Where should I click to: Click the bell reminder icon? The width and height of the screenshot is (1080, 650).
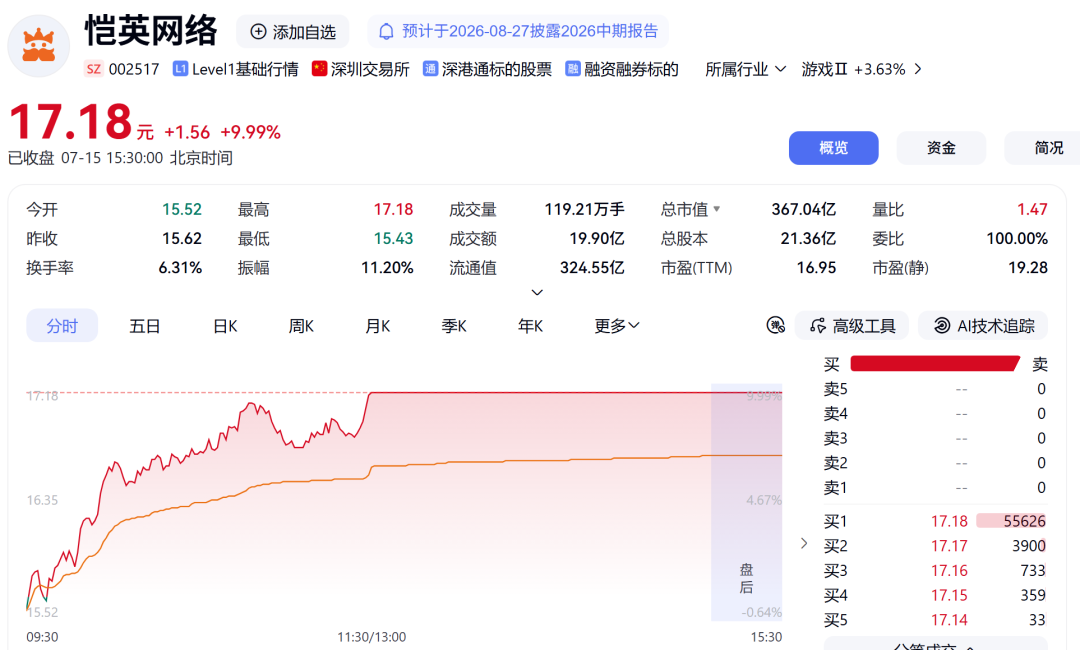386,32
